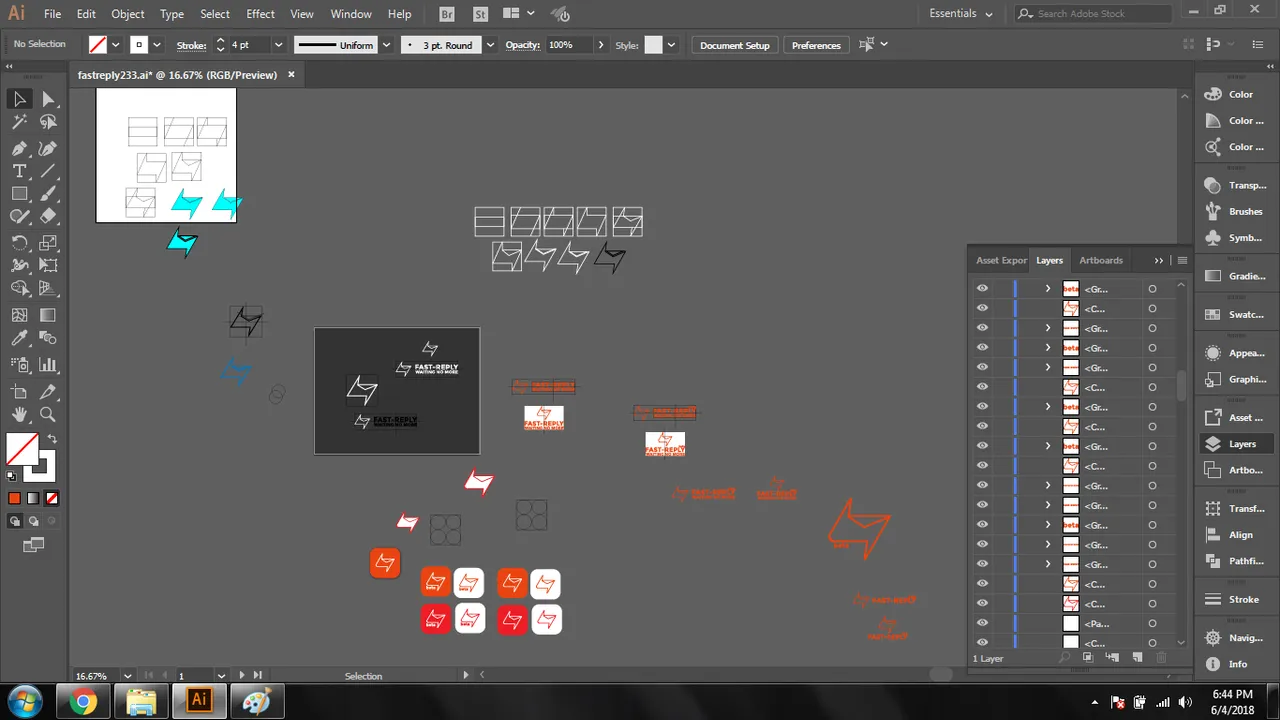1280x720 pixels.
Task: Set paint mode to Color
Action: tap(14, 498)
